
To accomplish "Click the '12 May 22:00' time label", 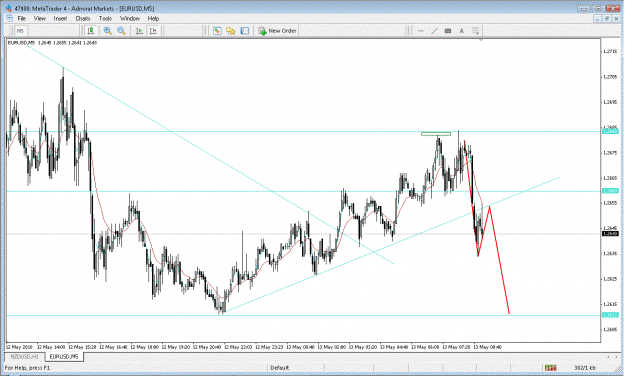I will tap(238, 347).
